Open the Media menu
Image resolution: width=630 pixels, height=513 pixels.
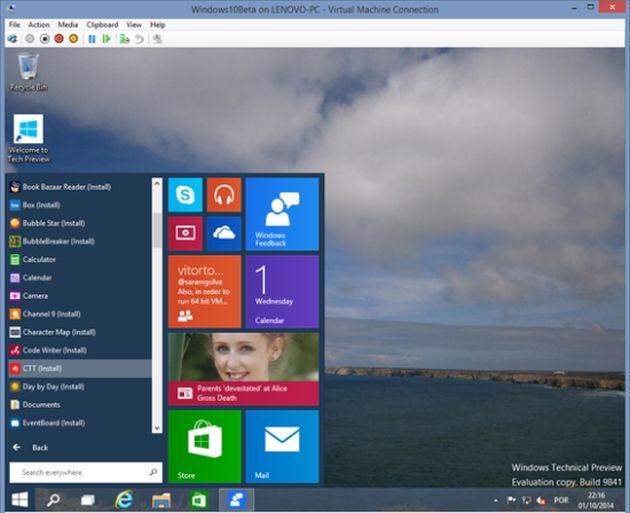click(68, 25)
